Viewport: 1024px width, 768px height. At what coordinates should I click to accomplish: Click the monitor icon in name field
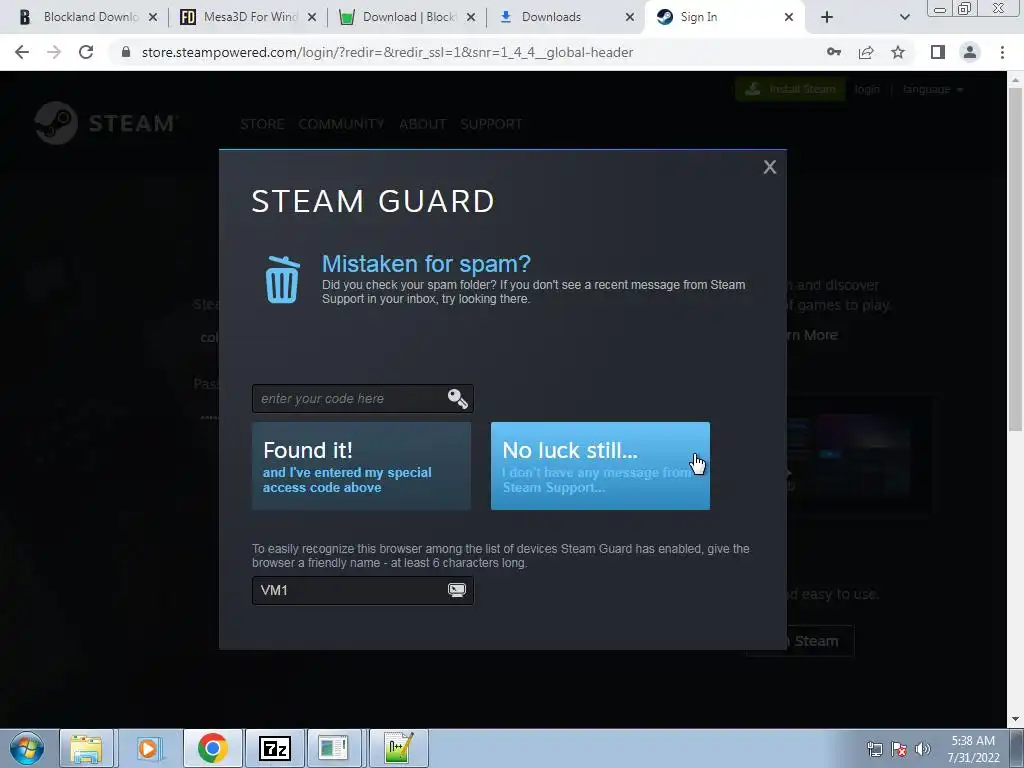click(457, 590)
